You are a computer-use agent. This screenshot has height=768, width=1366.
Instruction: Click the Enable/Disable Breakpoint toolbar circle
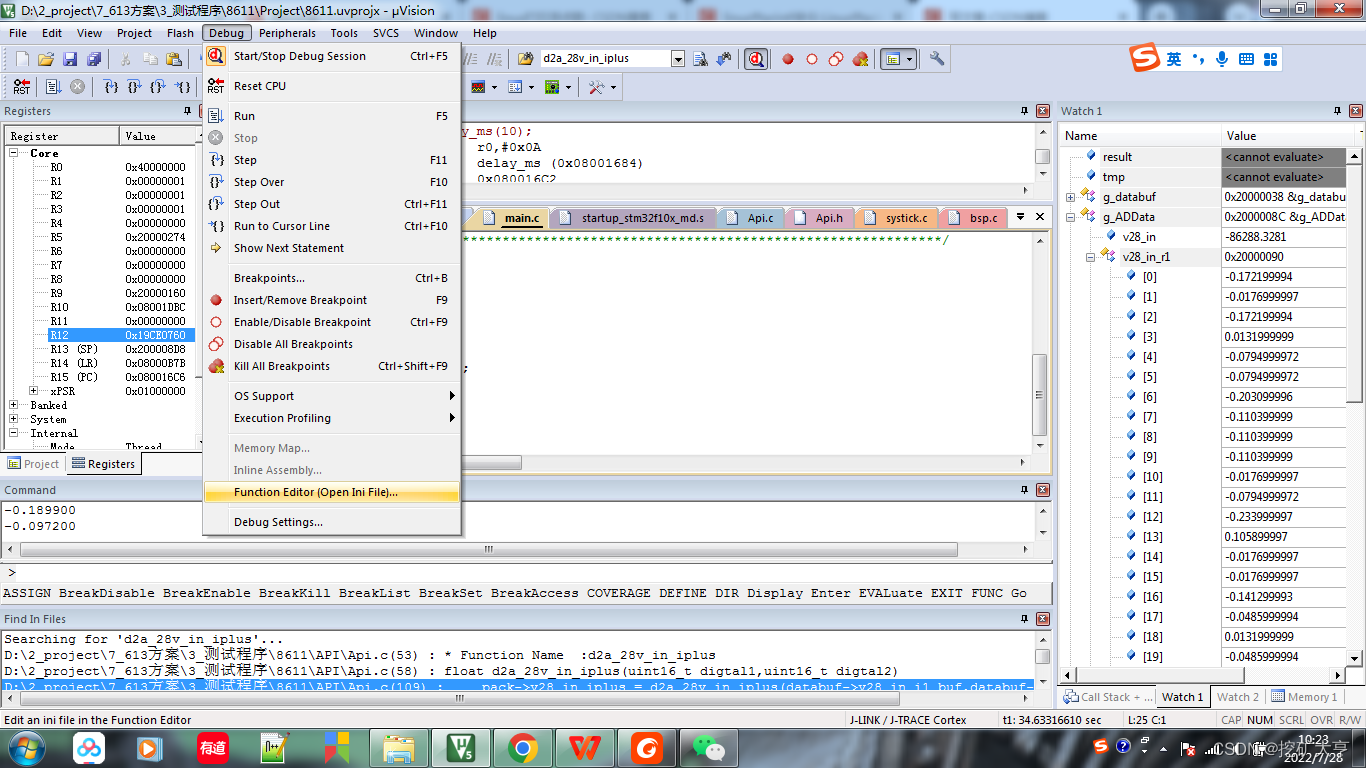pyautogui.click(x=812, y=59)
